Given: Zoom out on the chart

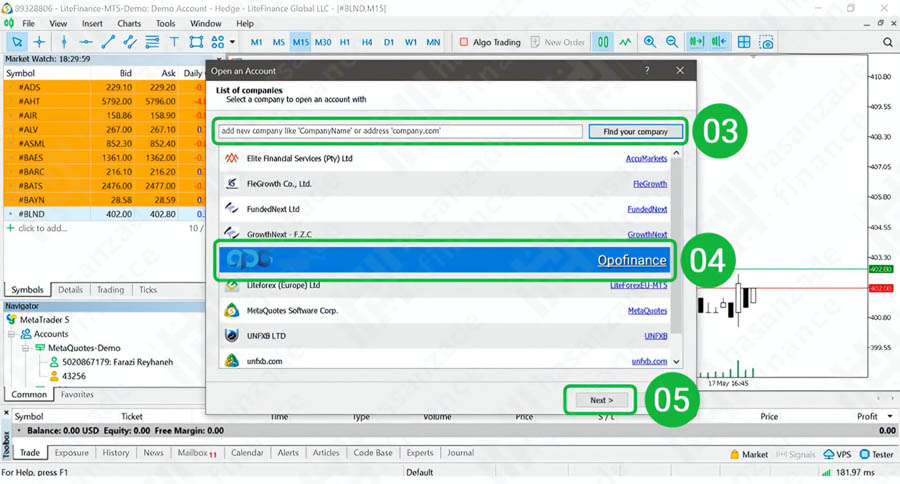Looking at the screenshot, I should coord(672,42).
